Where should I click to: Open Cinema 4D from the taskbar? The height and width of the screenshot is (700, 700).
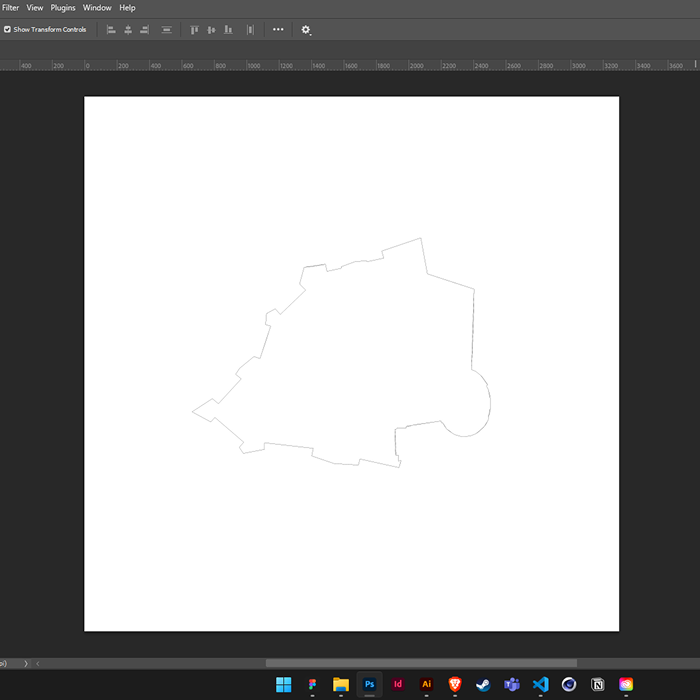[x=569, y=684]
